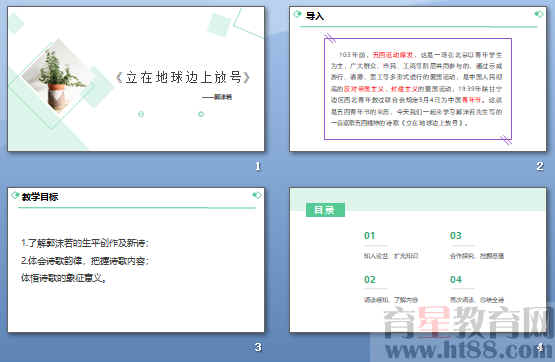Viewport: 555px width, 362px height.
Task: Select the 01 entry on the contents slide
Action: point(391,245)
